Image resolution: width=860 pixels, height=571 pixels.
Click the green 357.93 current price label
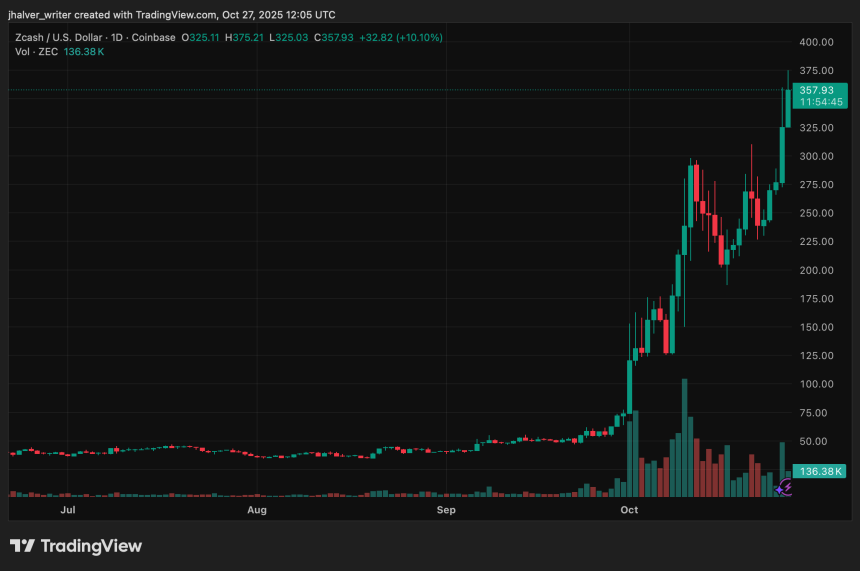pyautogui.click(x=816, y=90)
